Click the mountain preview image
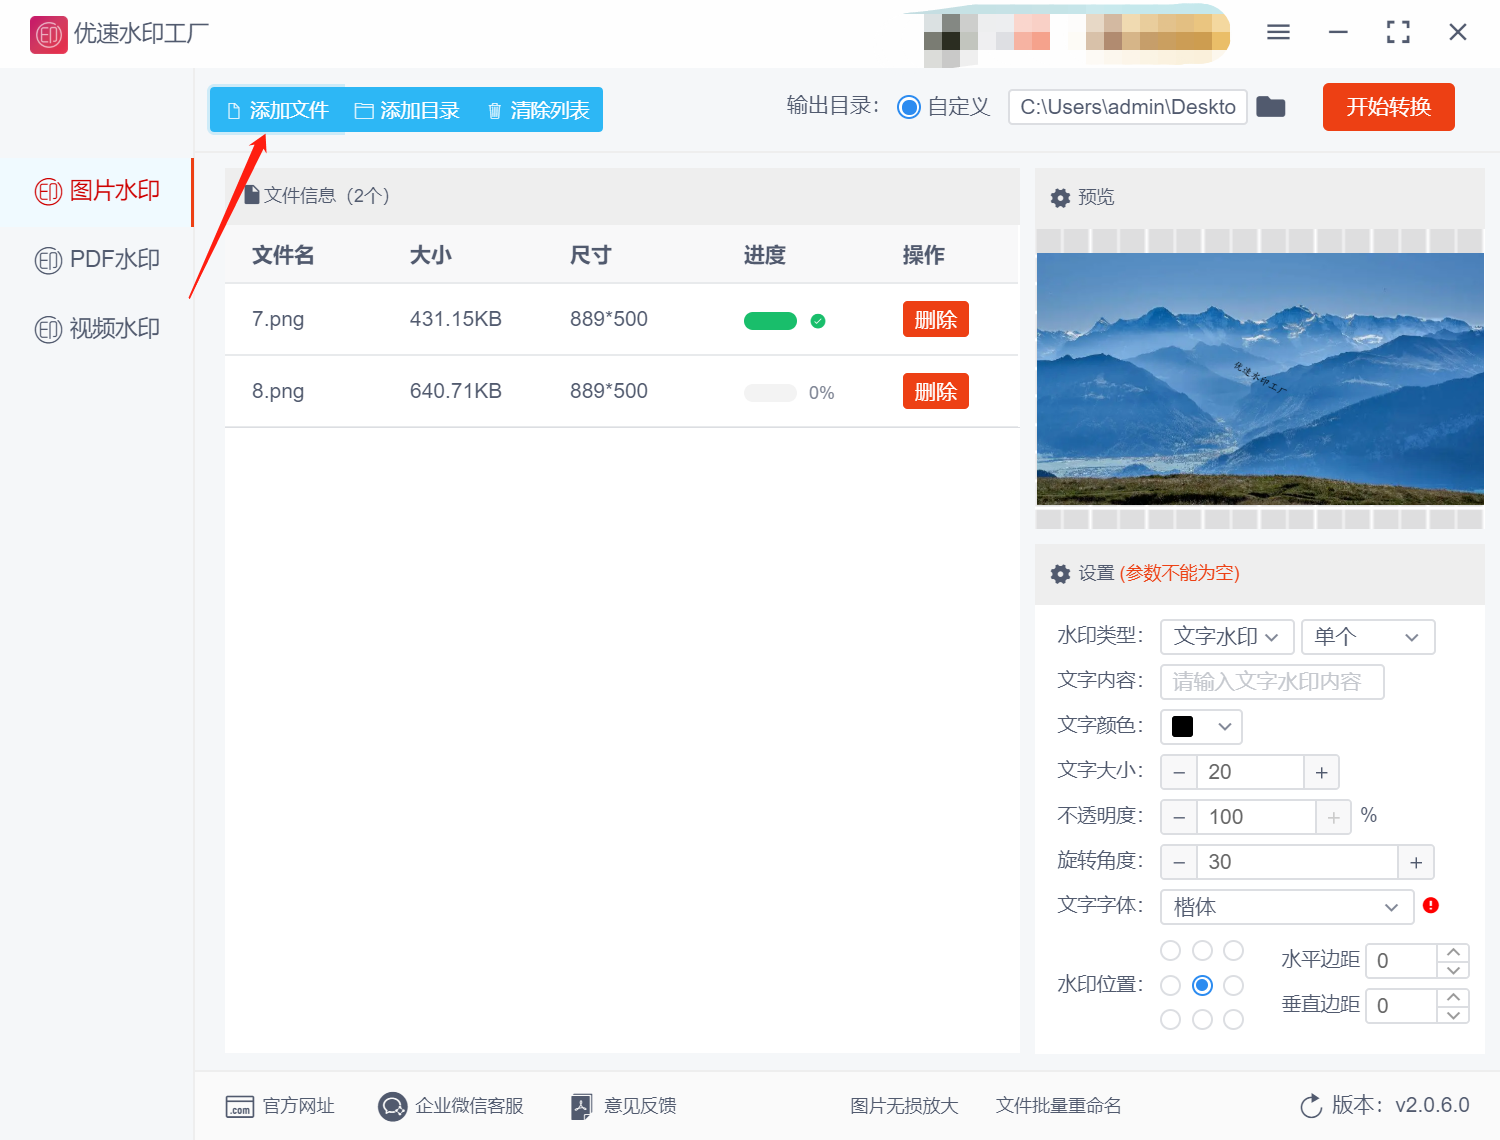 [1260, 379]
